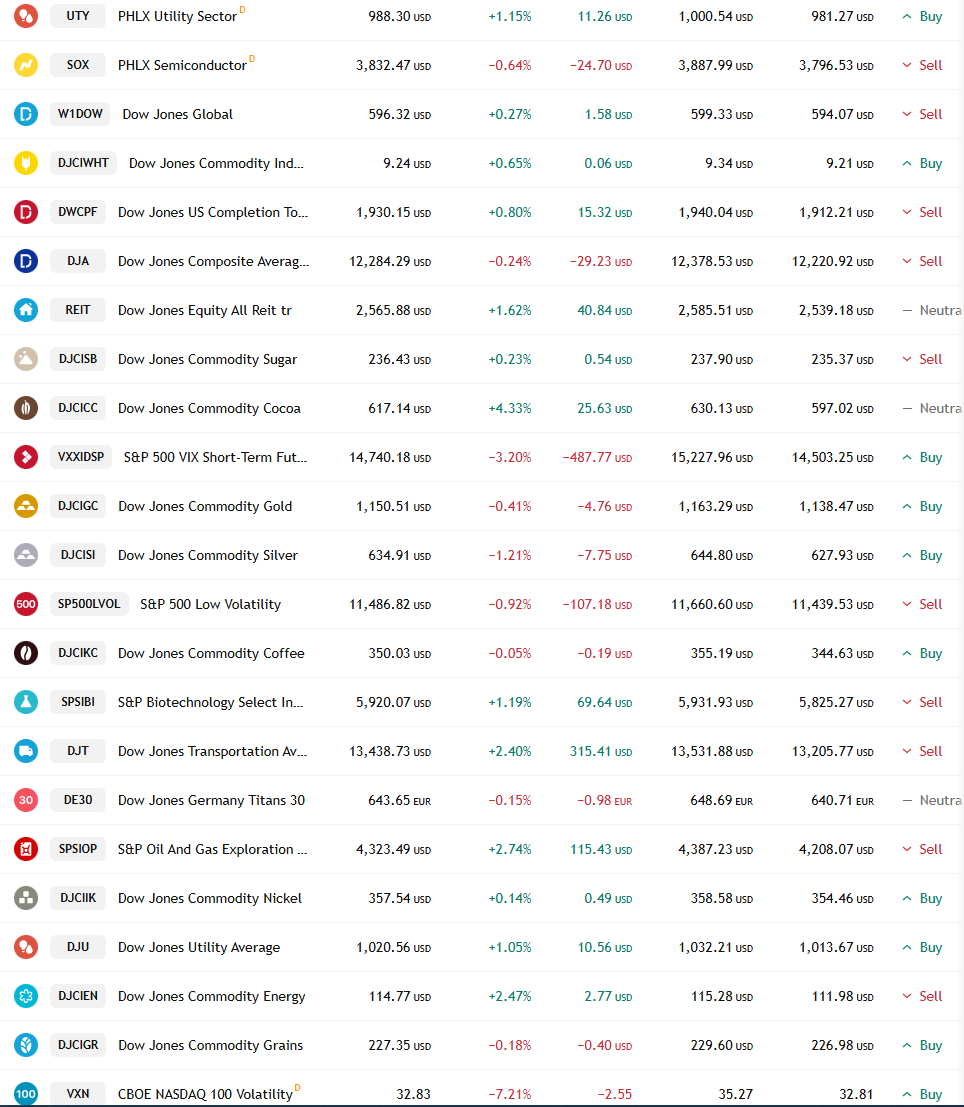The image size is (964, 1107).
Task: Click the 4,208.07 USD low value
Action: click(836, 849)
